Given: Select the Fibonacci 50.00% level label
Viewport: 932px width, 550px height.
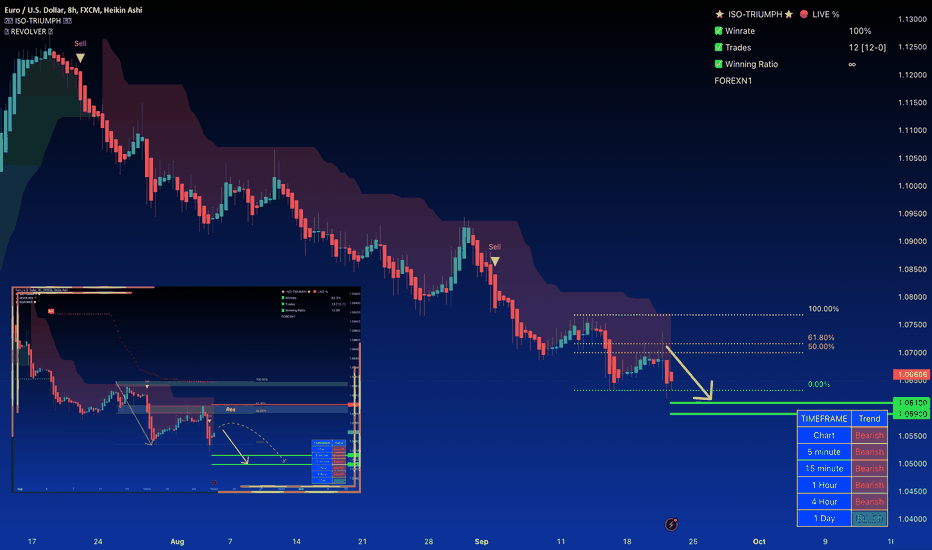Looking at the screenshot, I should 821,347.
